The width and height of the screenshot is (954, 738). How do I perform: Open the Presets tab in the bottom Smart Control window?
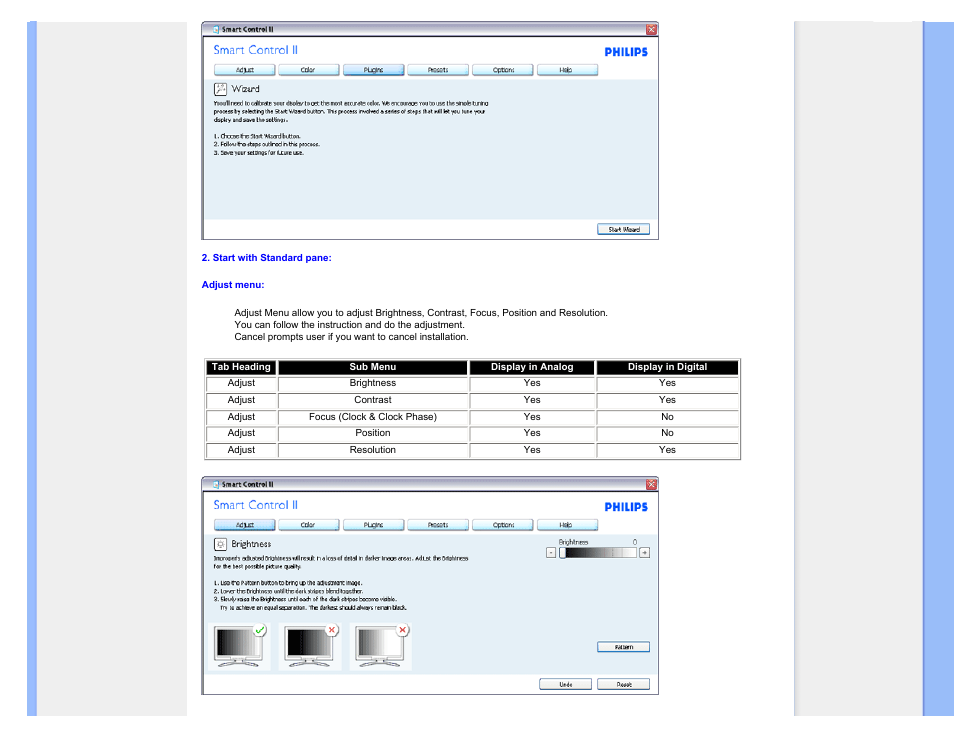(x=437, y=524)
